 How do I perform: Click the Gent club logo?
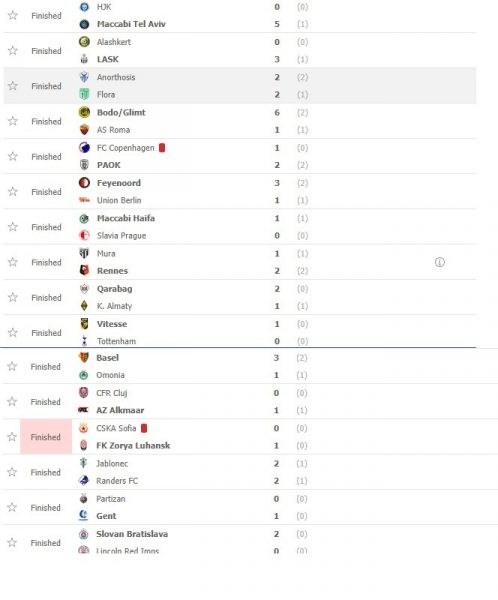click(x=83, y=516)
